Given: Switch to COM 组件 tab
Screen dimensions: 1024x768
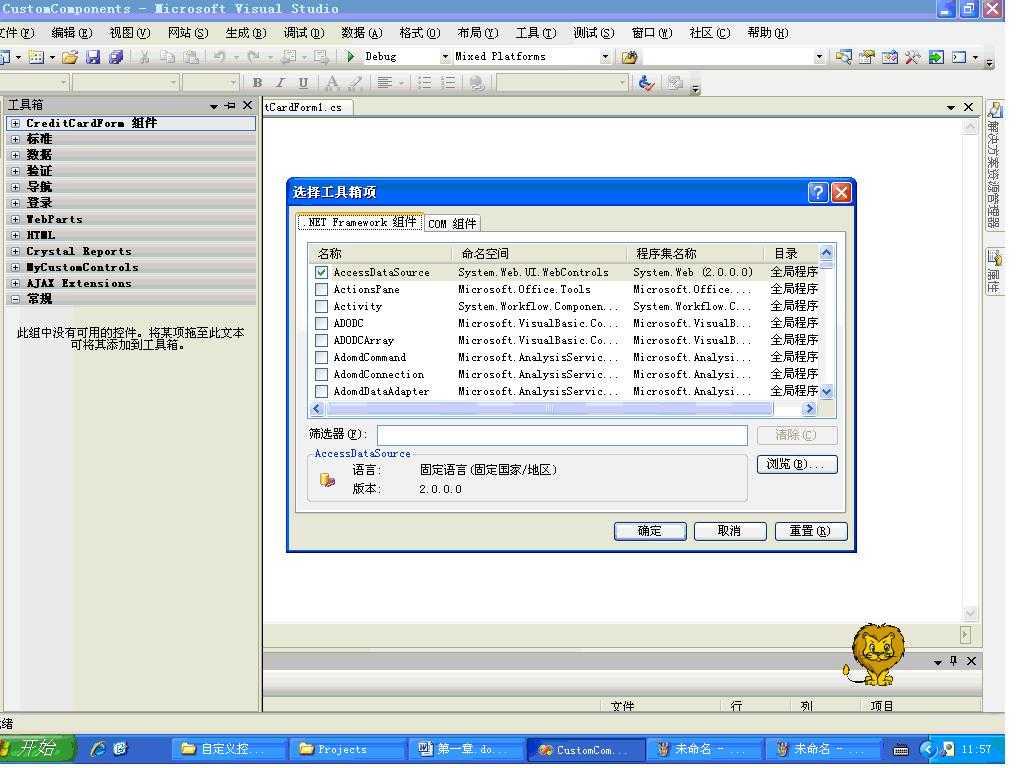Looking at the screenshot, I should pyautogui.click(x=452, y=223).
